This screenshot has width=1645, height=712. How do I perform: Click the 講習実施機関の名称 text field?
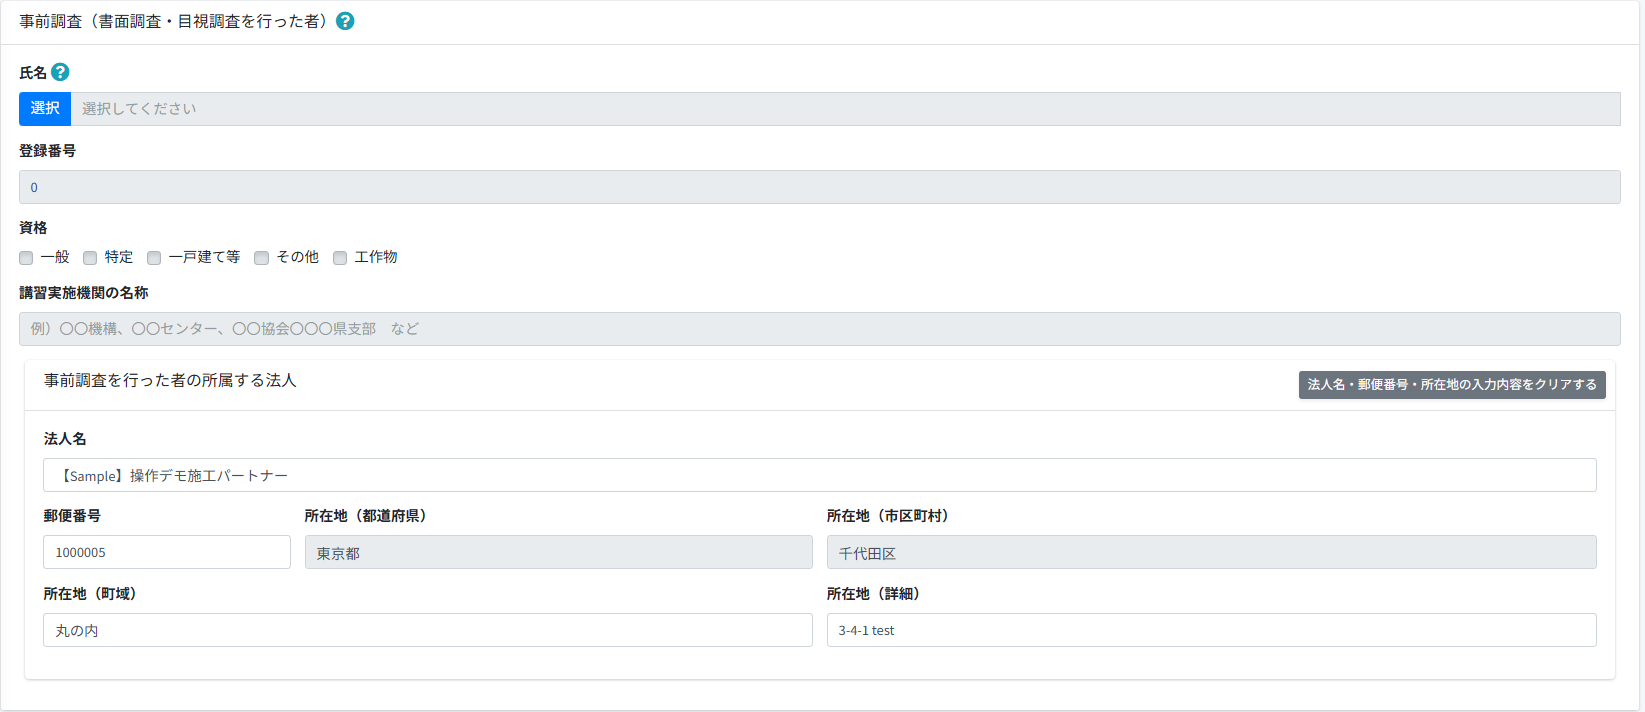pyautogui.click(x=819, y=329)
